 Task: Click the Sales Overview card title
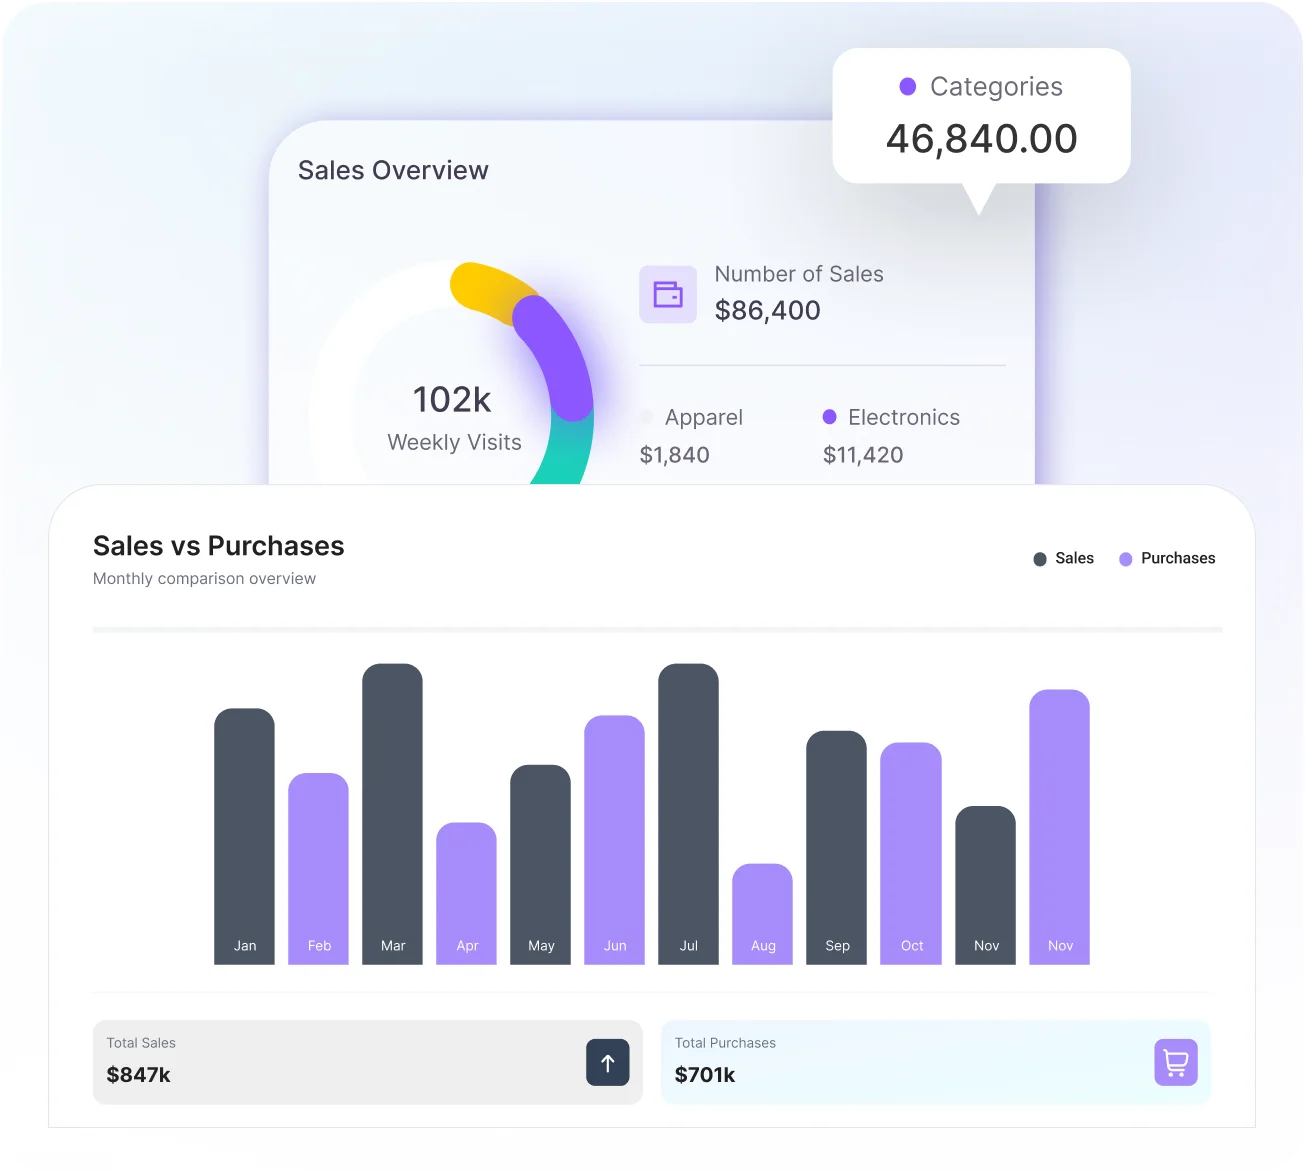(x=393, y=170)
